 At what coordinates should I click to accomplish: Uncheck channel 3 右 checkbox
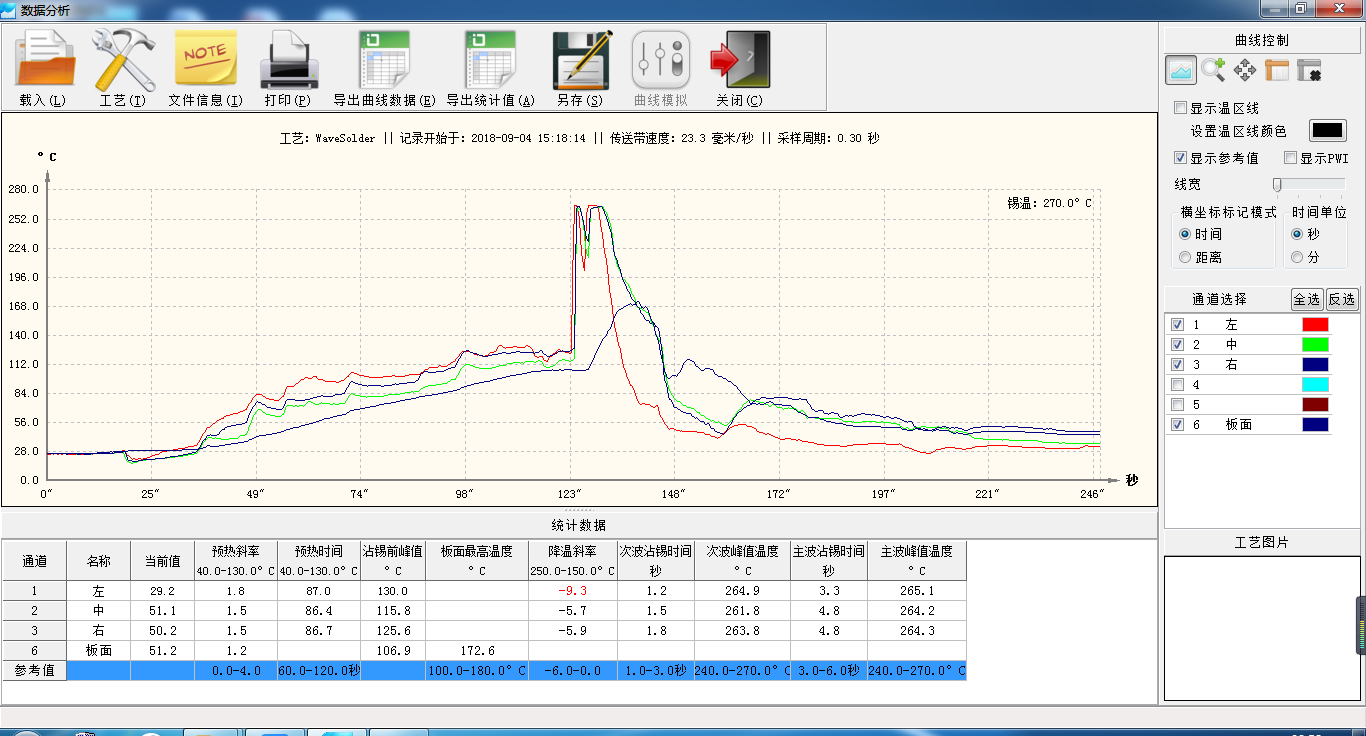[x=1177, y=364]
